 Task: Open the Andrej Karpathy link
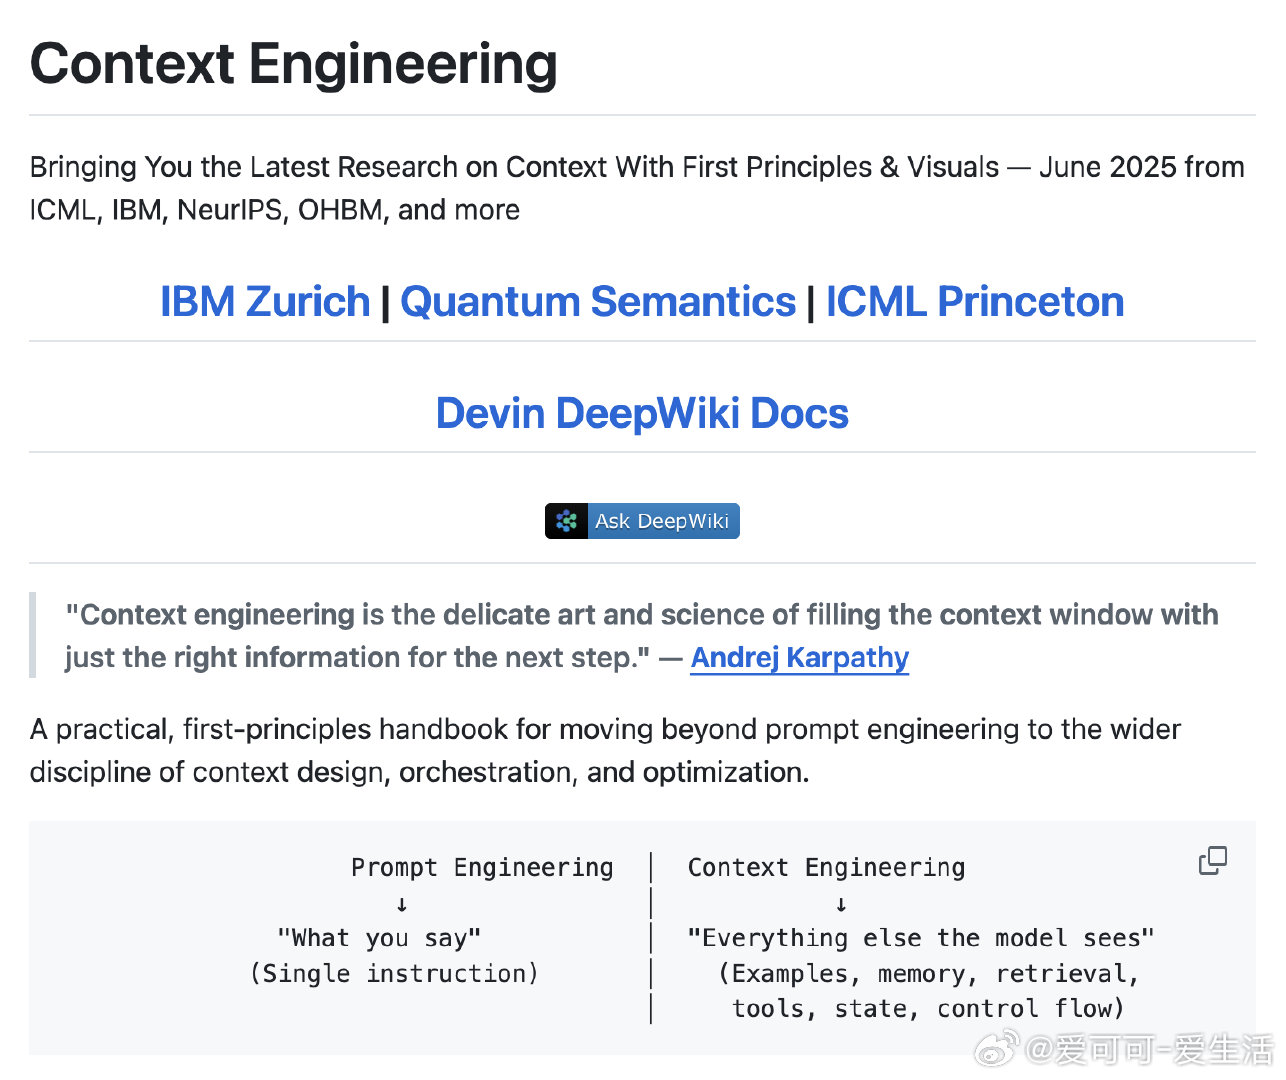click(800, 657)
